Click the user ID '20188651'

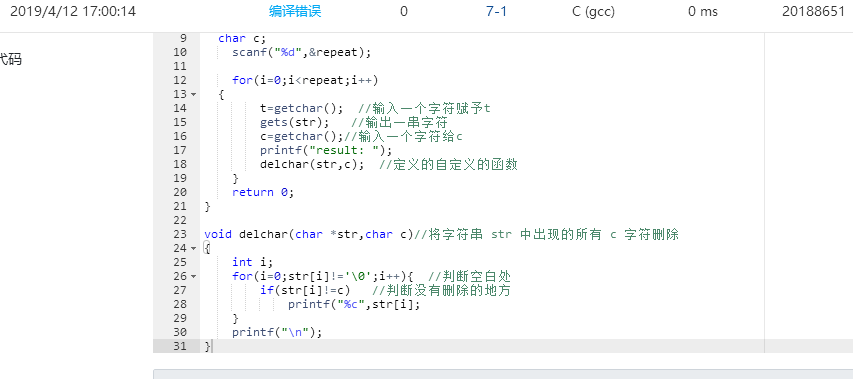pos(813,11)
